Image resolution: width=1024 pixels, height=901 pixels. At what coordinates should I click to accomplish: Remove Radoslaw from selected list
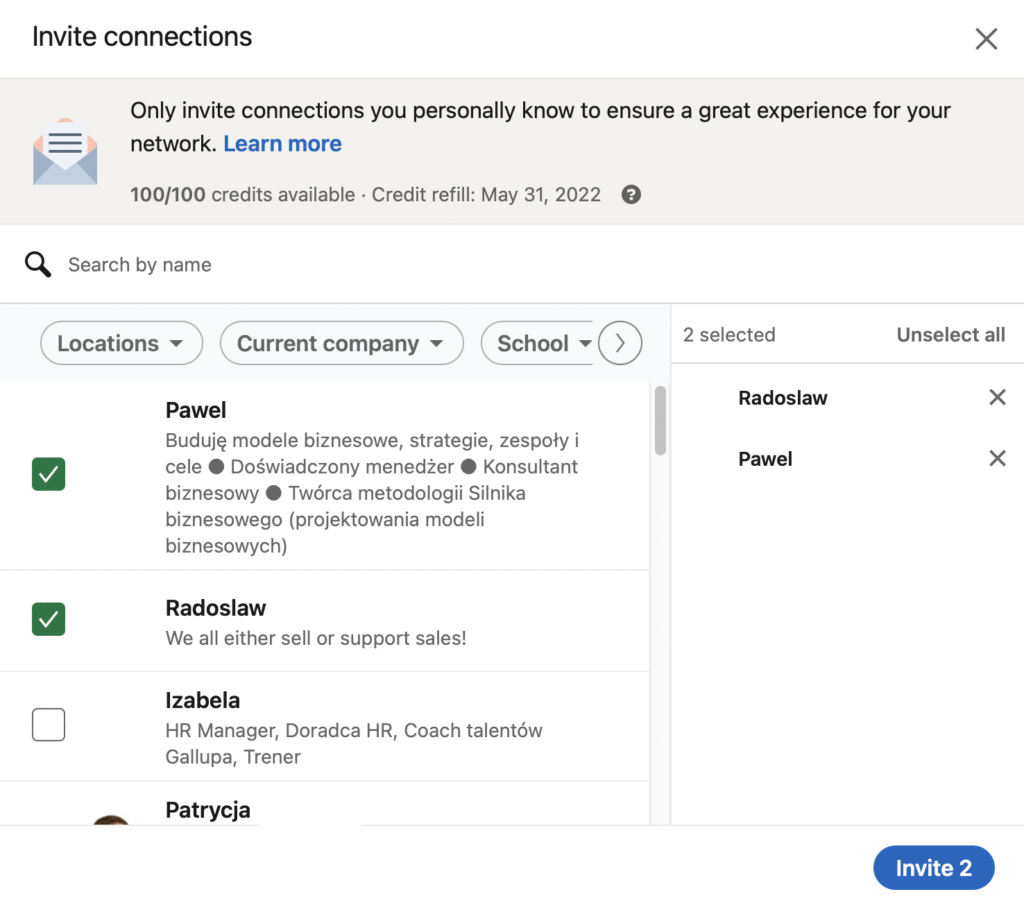coord(997,398)
